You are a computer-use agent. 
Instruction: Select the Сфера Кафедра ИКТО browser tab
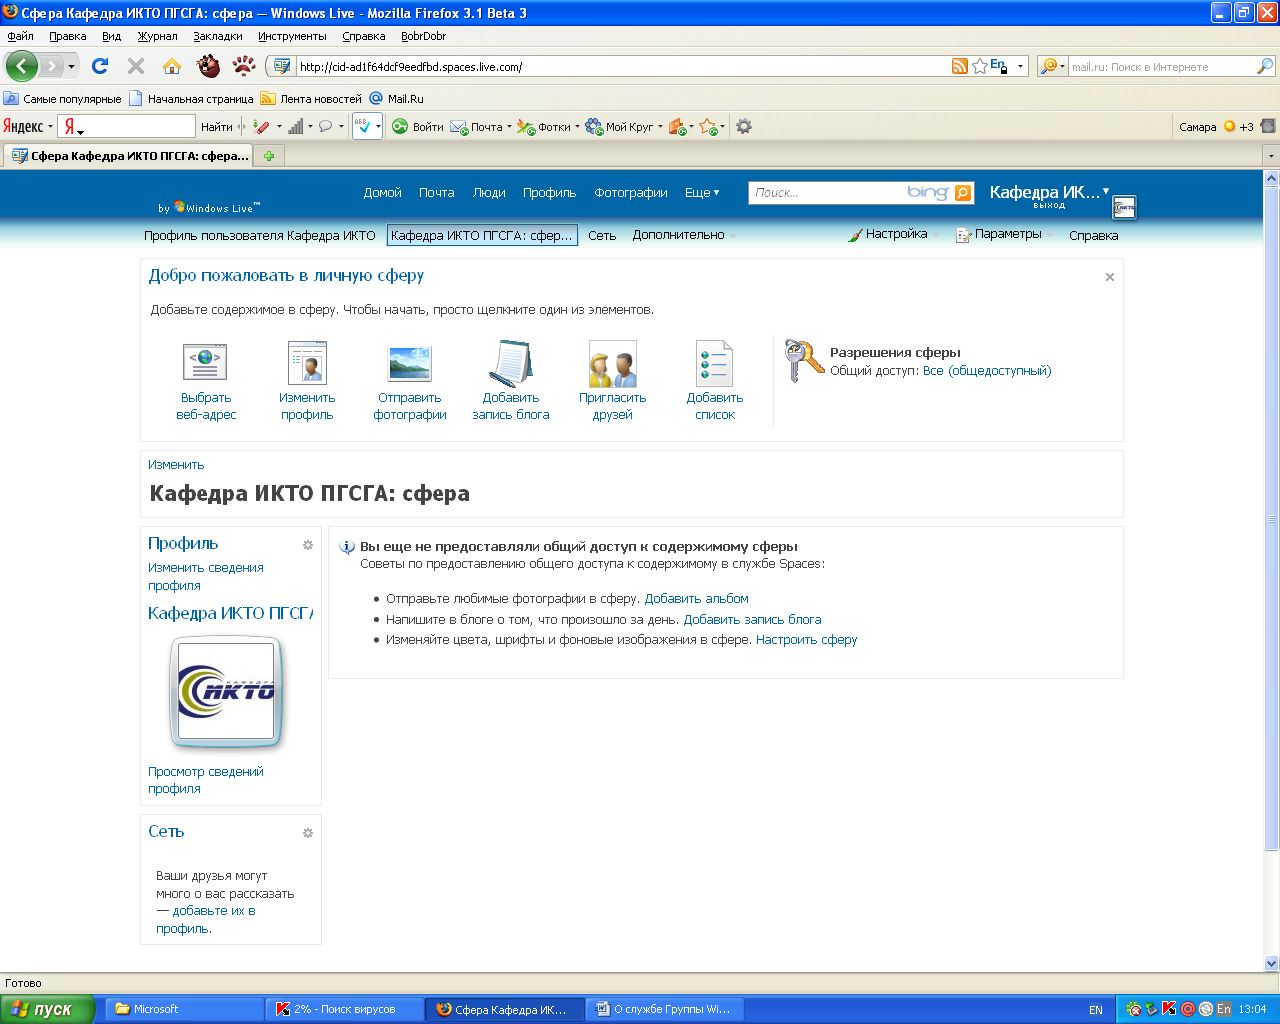128,155
